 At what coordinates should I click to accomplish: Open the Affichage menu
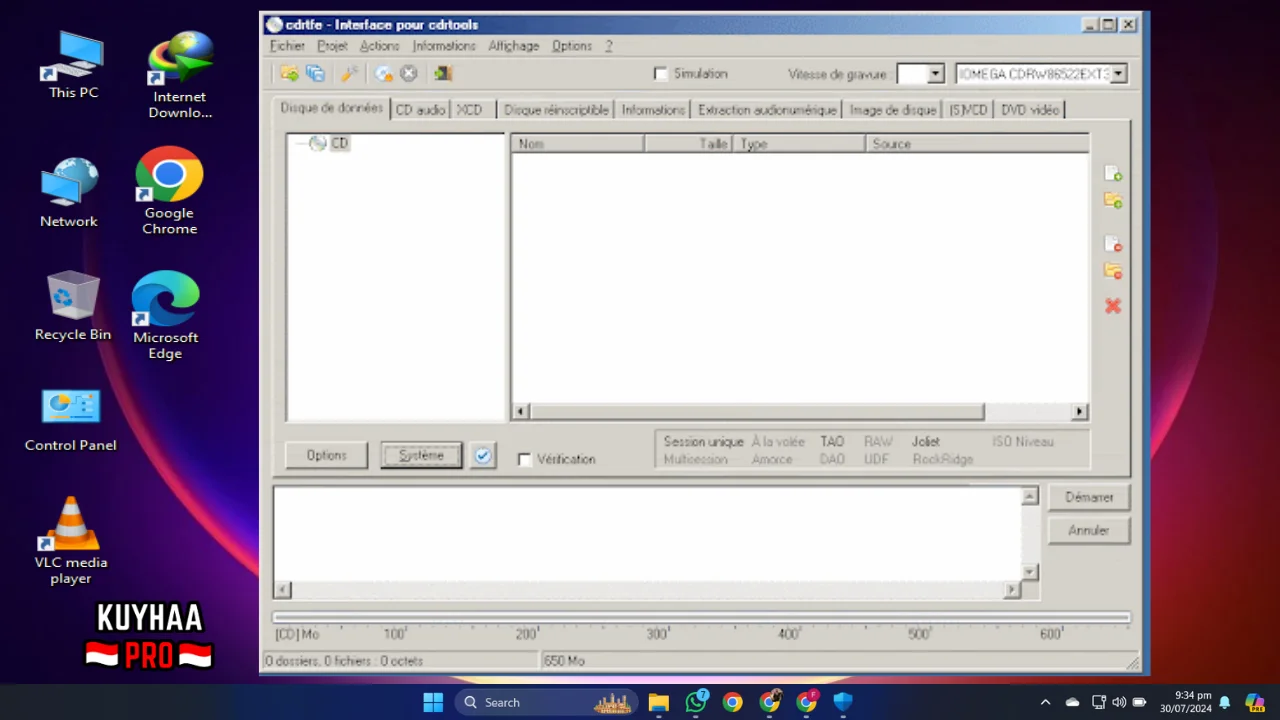coord(513,46)
